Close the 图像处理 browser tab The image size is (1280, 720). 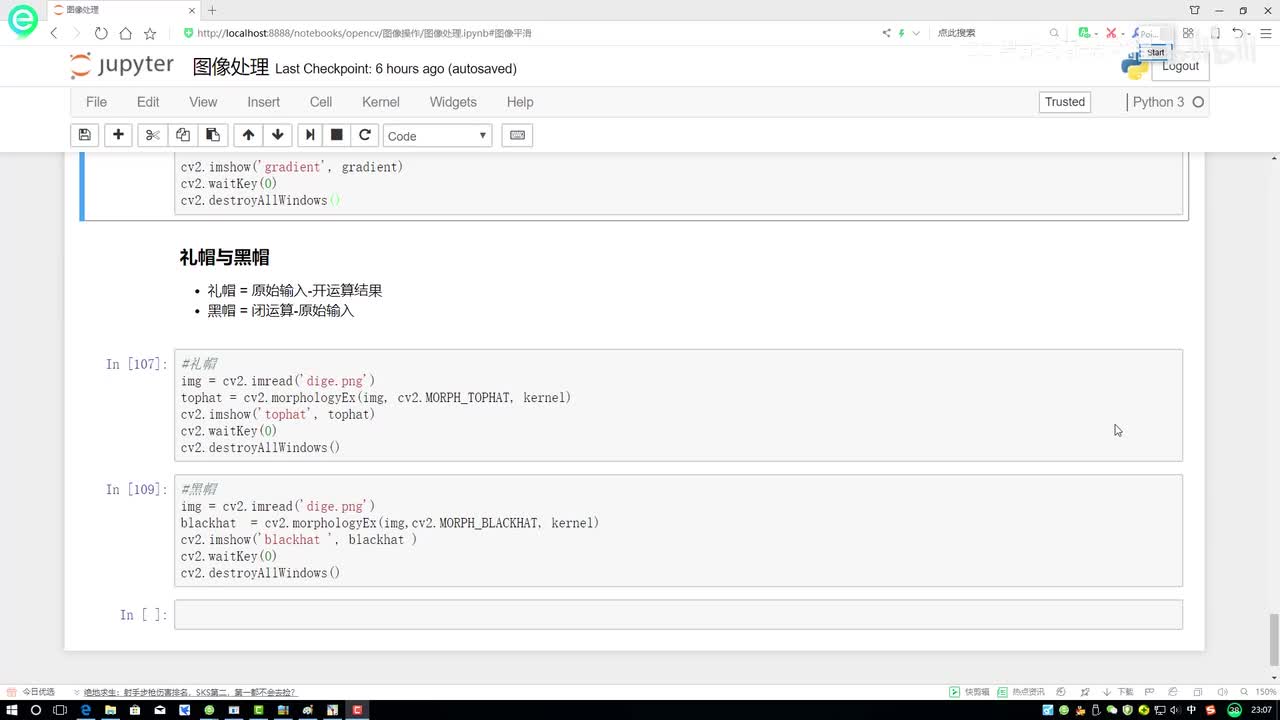pyautogui.click(x=190, y=10)
